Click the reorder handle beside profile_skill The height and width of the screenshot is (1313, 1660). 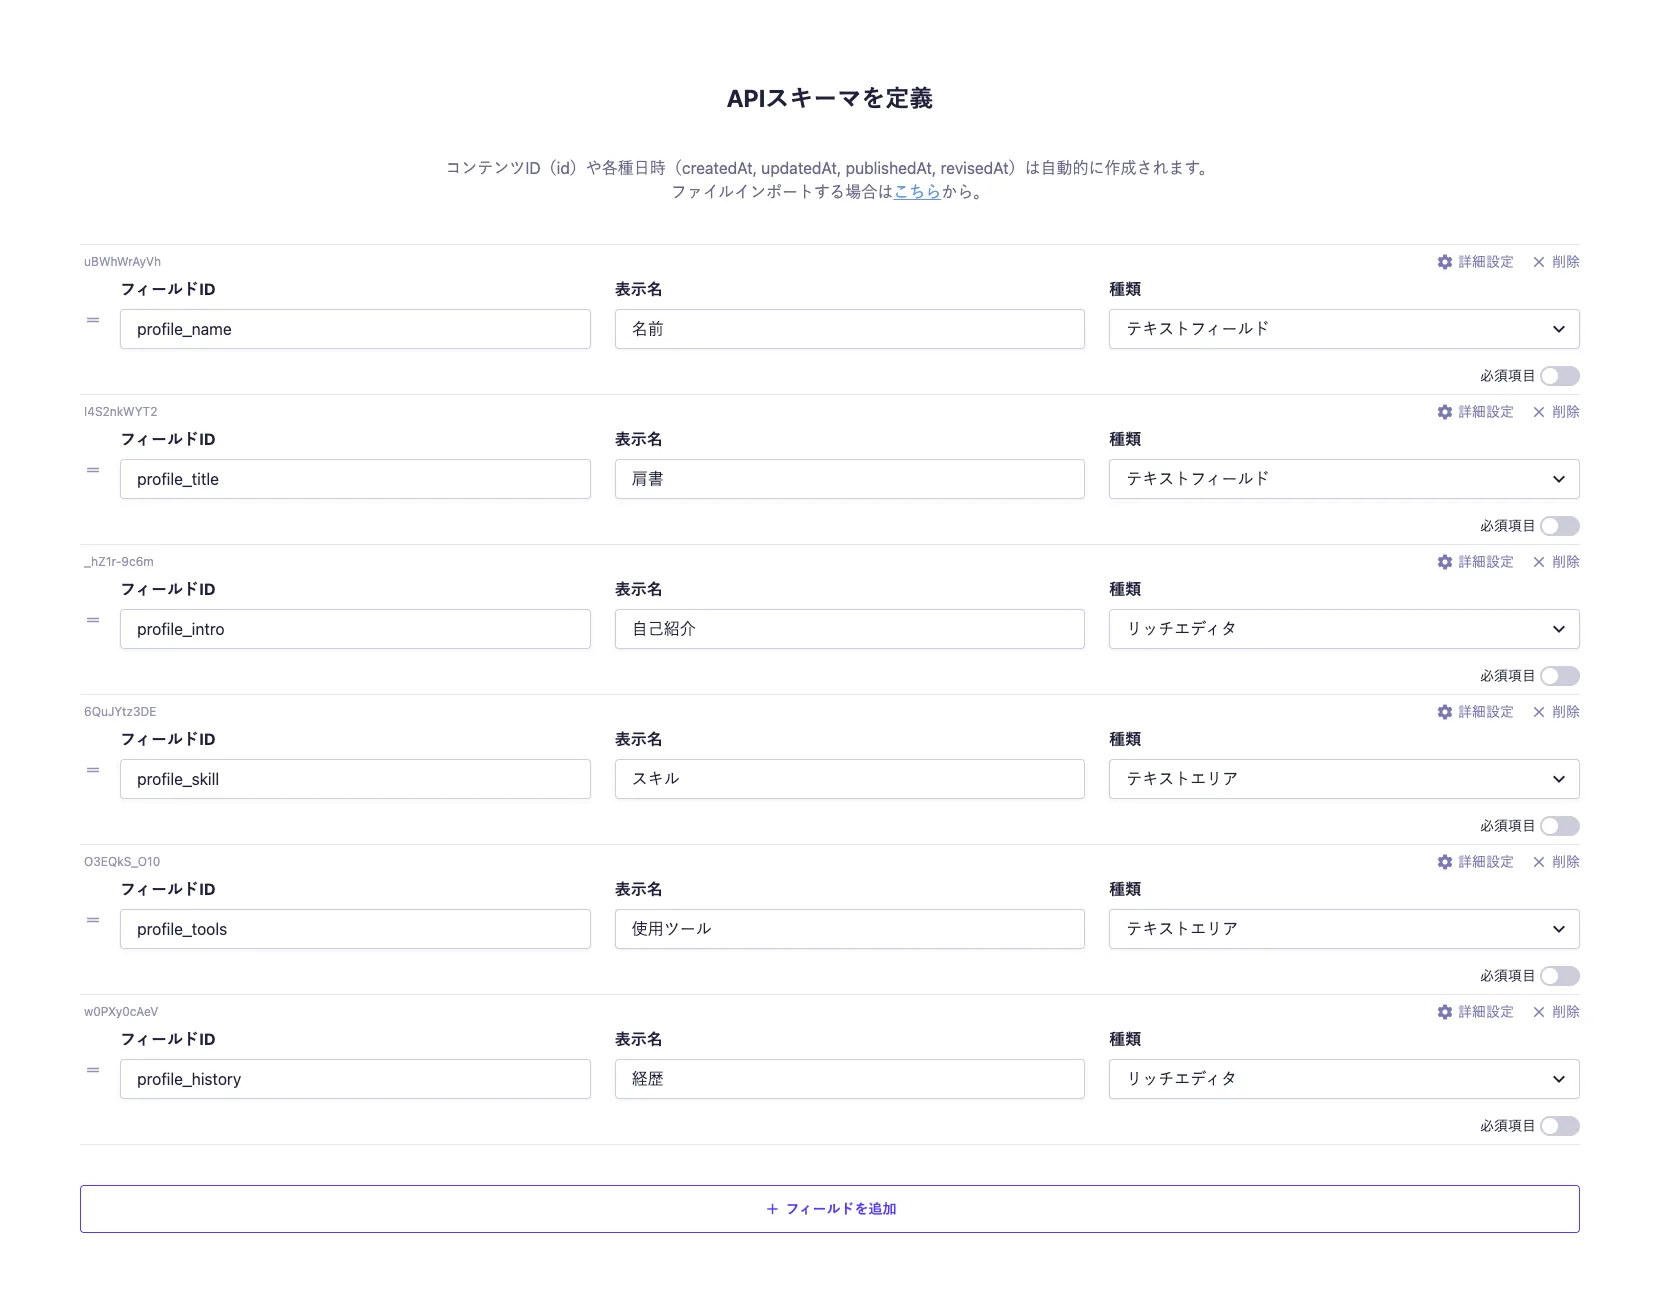[93, 770]
